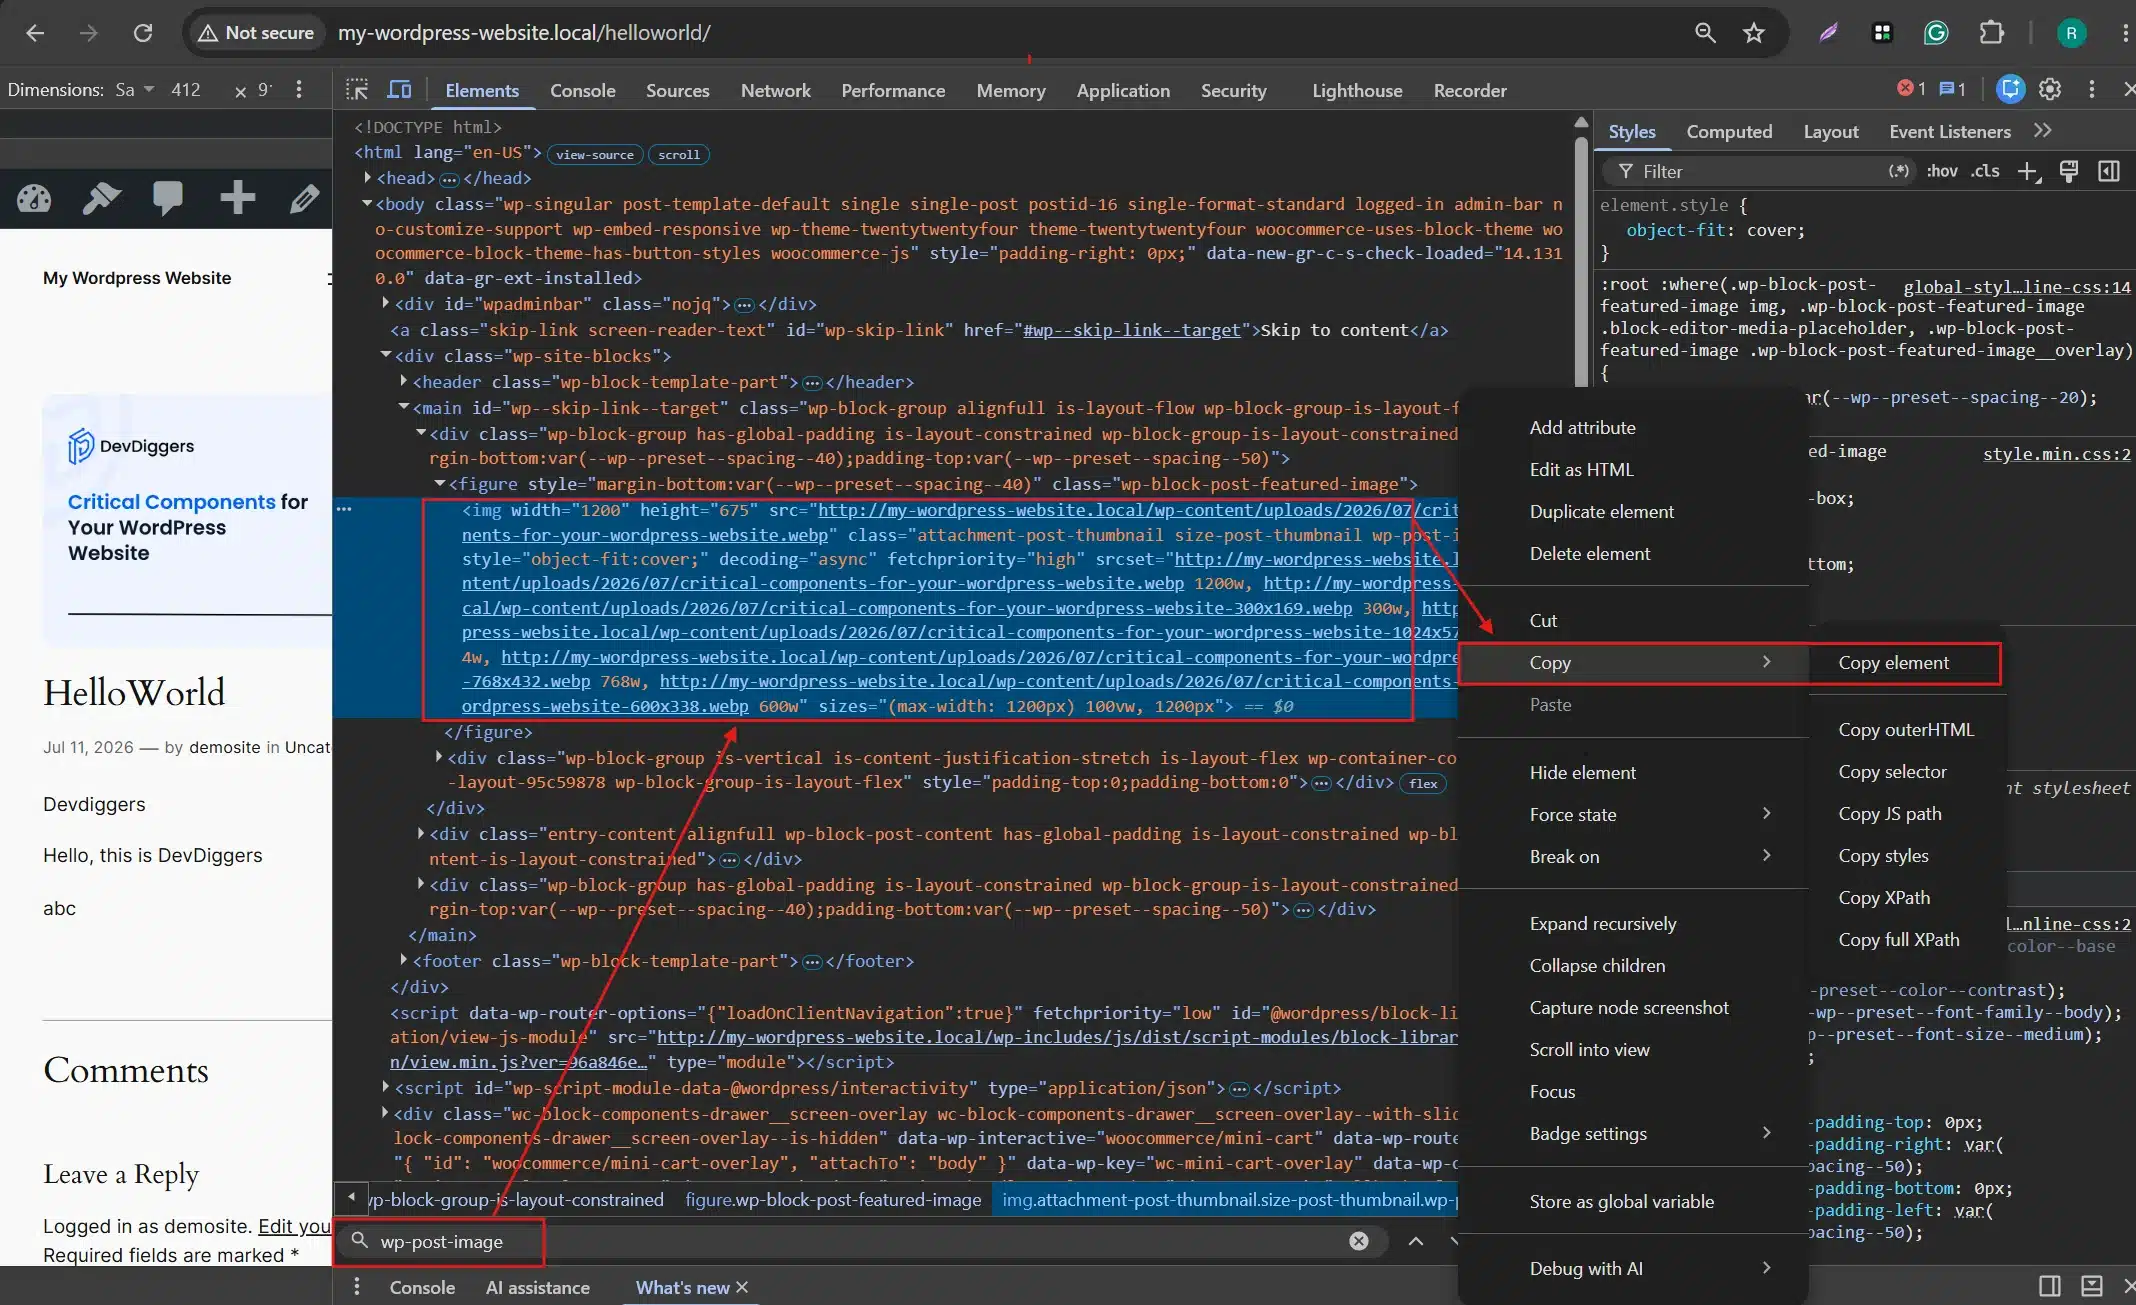Toggle rendering emulations paintbrush icon
2136x1305 pixels.
[2069, 172]
